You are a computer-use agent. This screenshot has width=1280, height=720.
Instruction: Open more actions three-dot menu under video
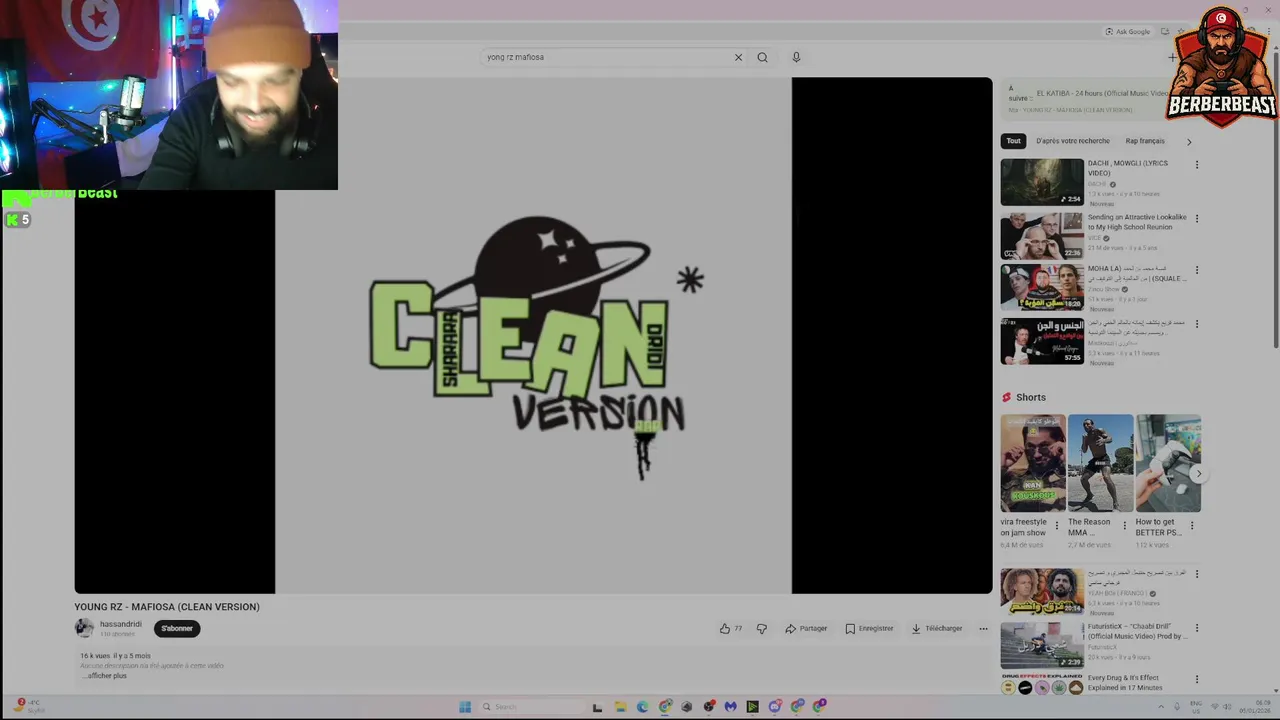(x=983, y=628)
